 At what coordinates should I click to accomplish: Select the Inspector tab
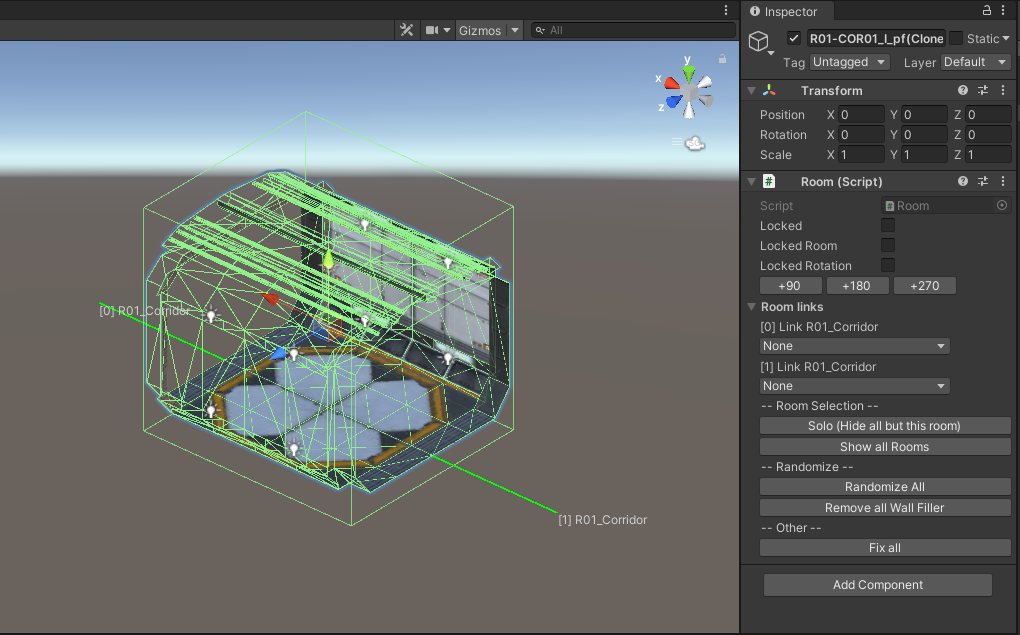click(783, 11)
